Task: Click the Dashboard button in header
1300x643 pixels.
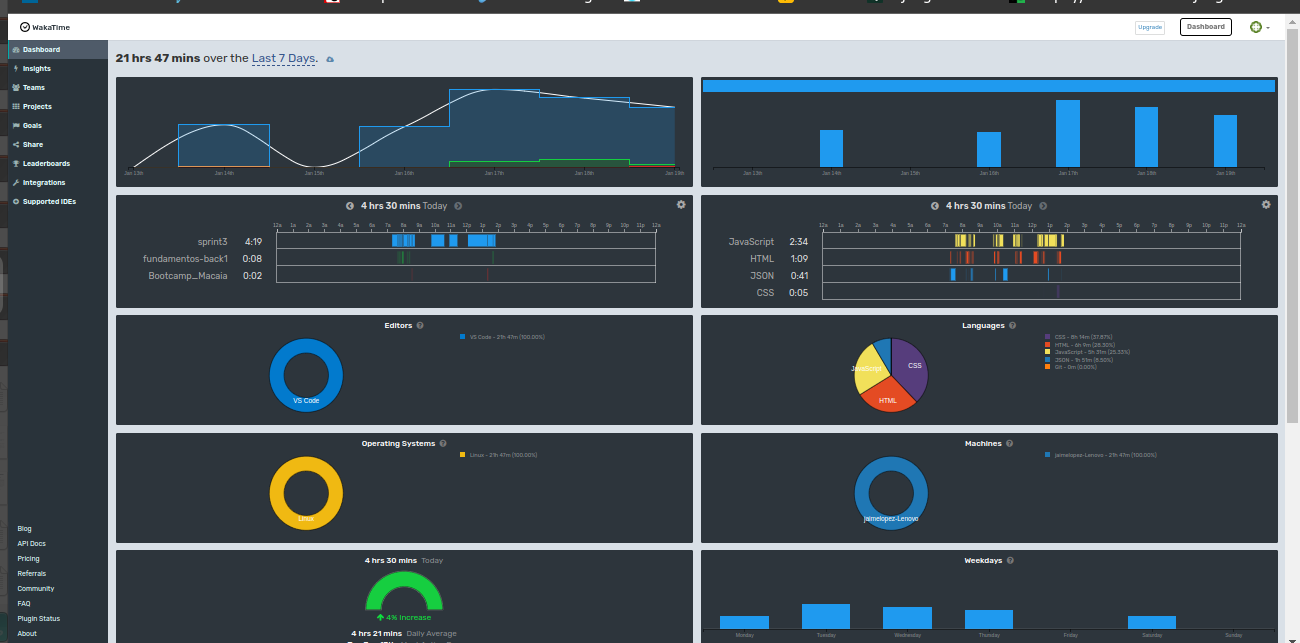Action: pos(1205,27)
